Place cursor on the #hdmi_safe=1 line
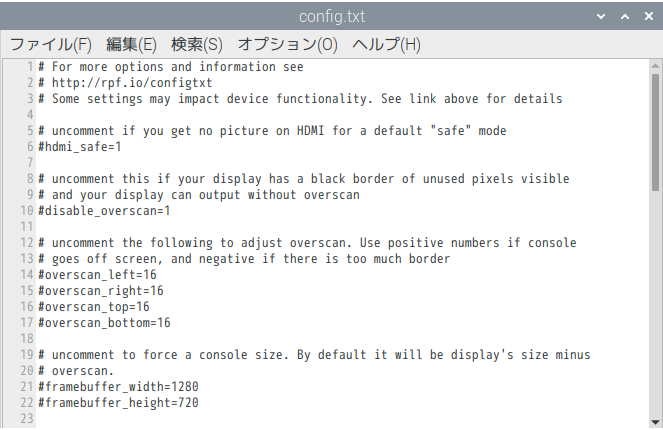This screenshot has height=430, width=663. click(80, 147)
